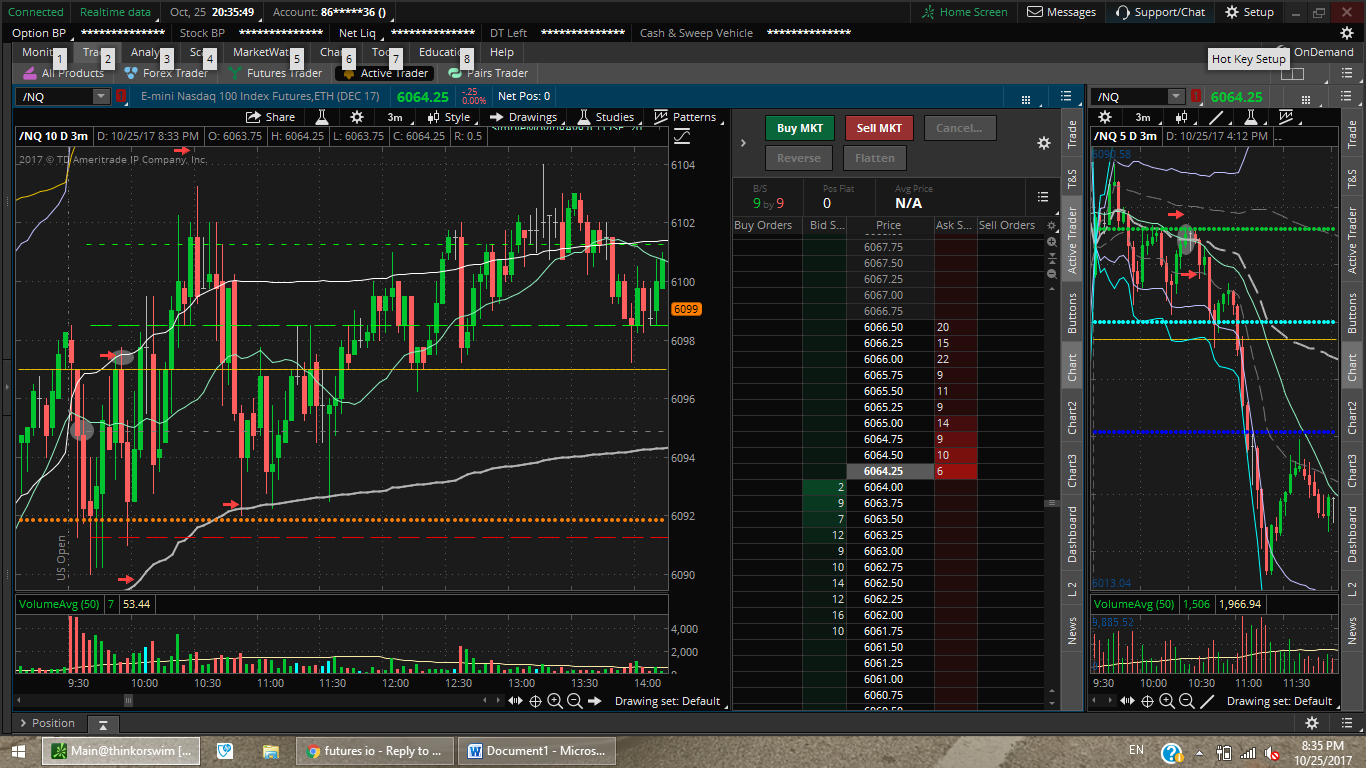This screenshot has width=1366, height=768.
Task: Click the small gear beside Sell Orders header
Action: tap(1051, 226)
